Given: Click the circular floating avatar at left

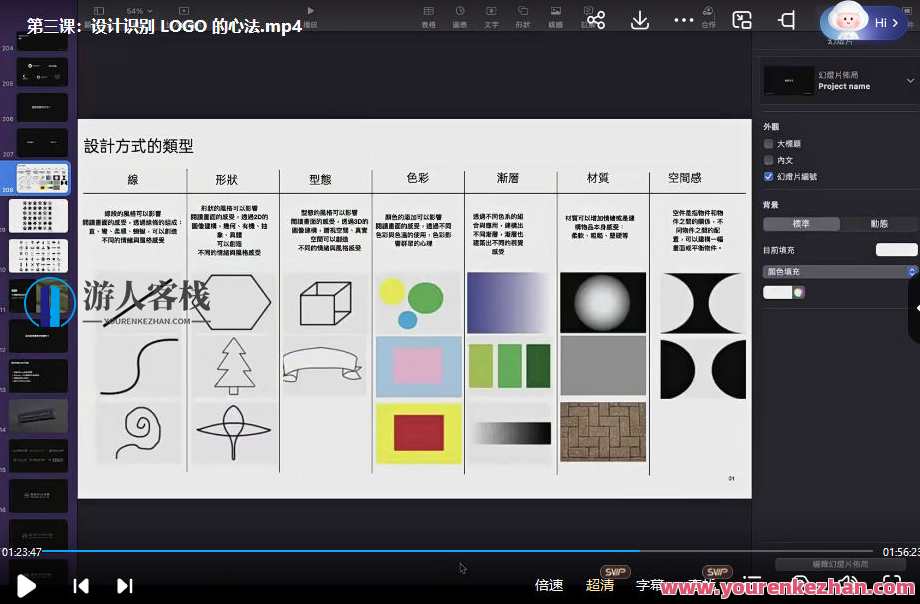Looking at the screenshot, I should click(x=50, y=303).
